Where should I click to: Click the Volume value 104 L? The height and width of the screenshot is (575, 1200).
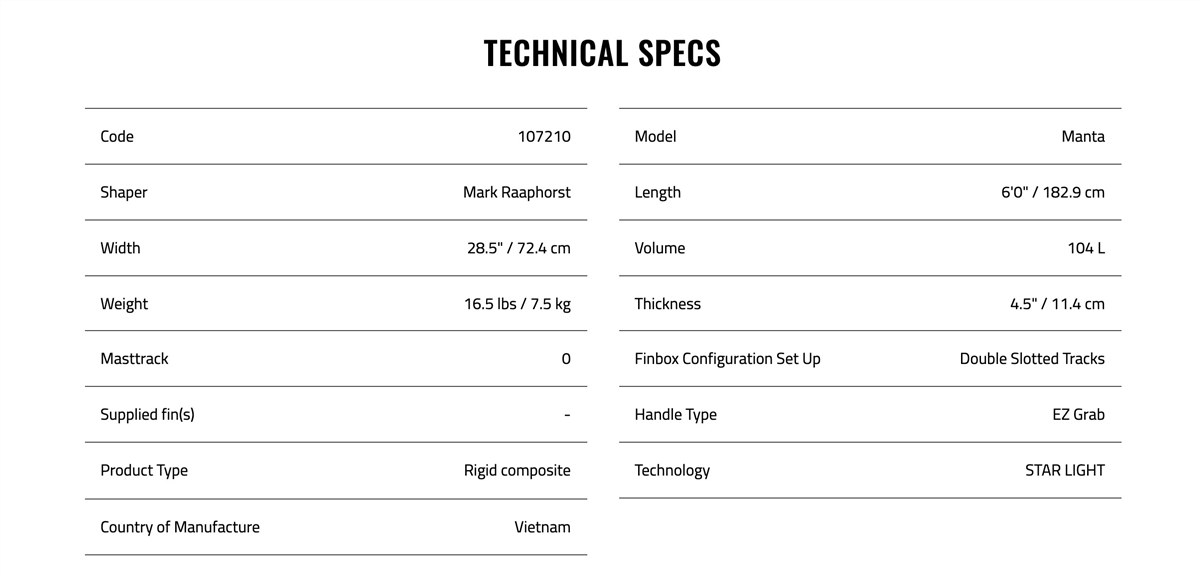[1086, 248]
